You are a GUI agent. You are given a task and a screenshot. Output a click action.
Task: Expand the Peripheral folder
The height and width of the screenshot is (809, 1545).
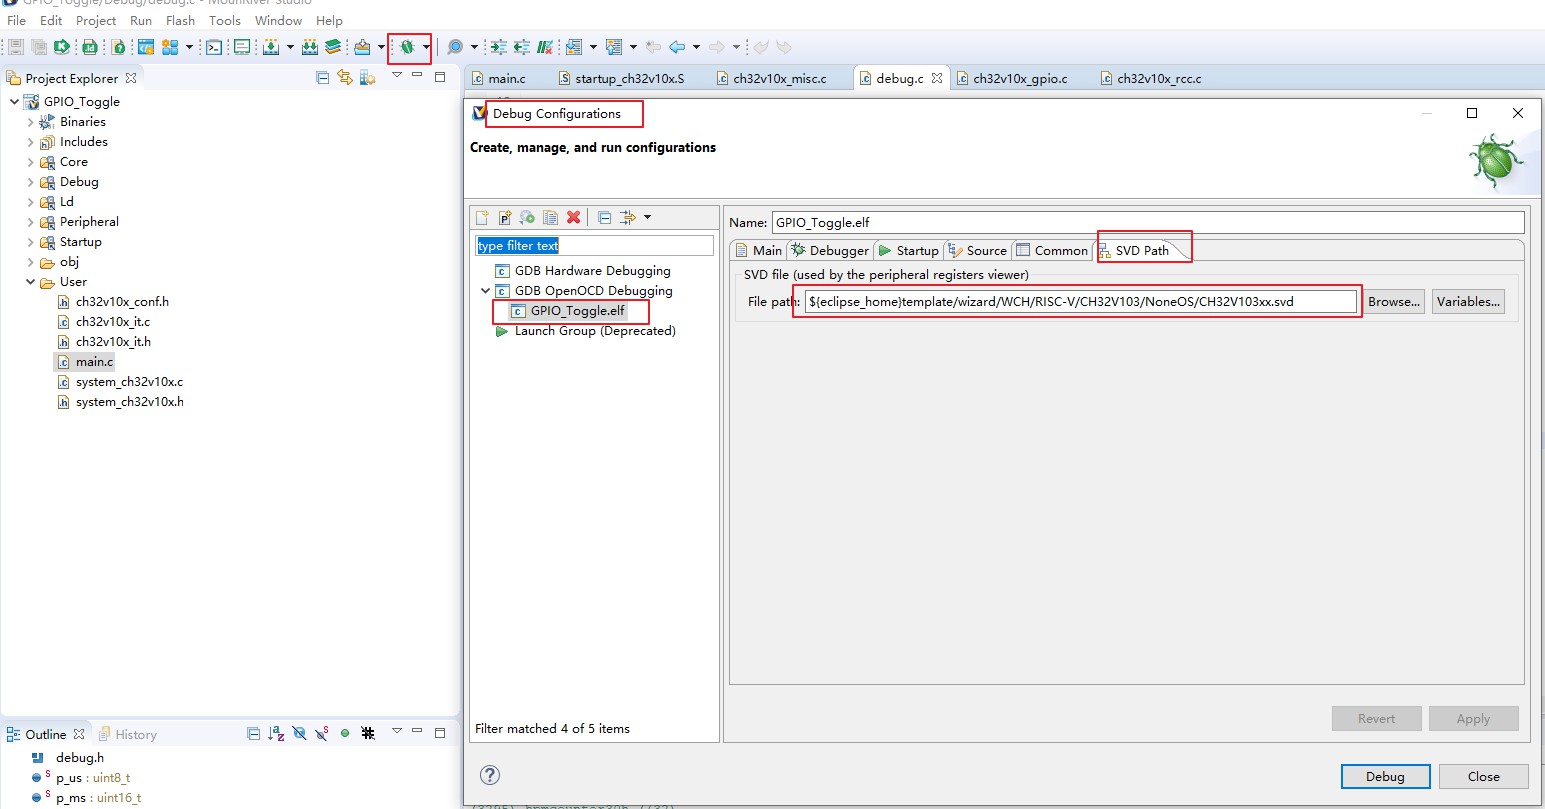tap(30, 222)
